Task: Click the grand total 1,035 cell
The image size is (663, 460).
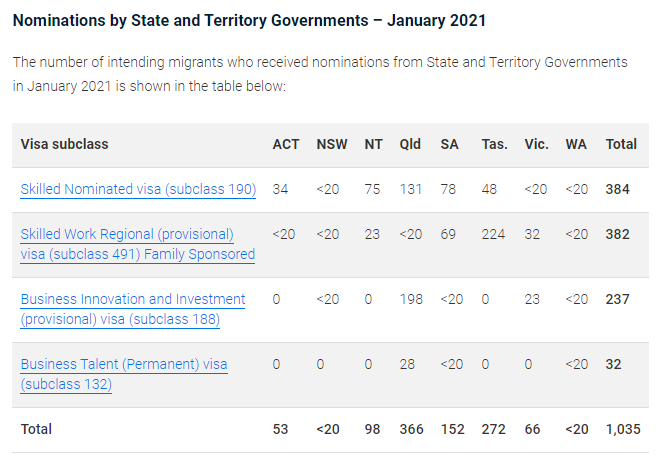Action: (621, 429)
